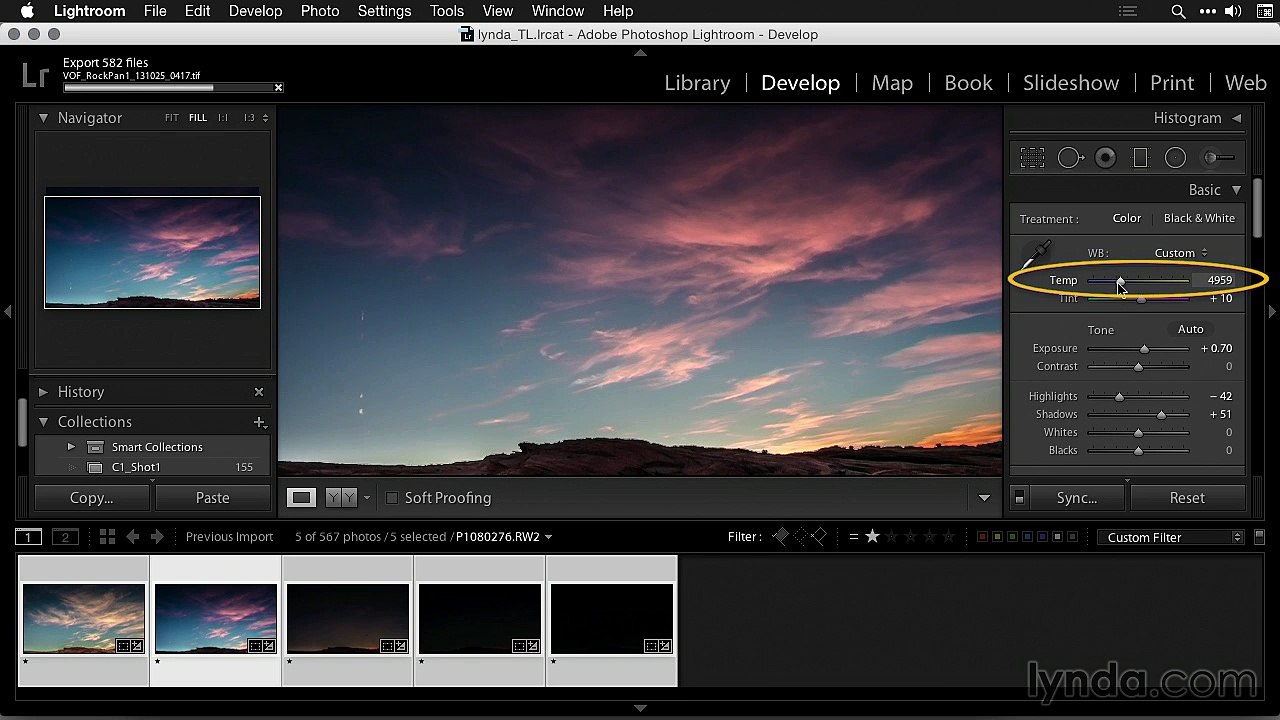Screen dimensions: 1280x720
Task: Switch to the Slideshow module
Action: pyautogui.click(x=1071, y=83)
